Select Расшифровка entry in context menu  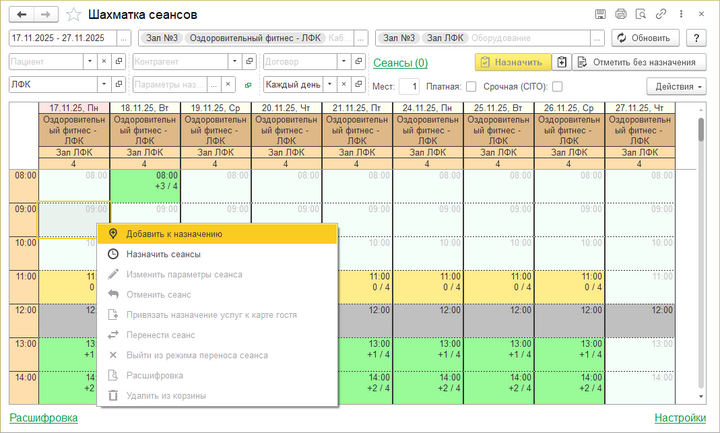pyautogui.click(x=217, y=375)
